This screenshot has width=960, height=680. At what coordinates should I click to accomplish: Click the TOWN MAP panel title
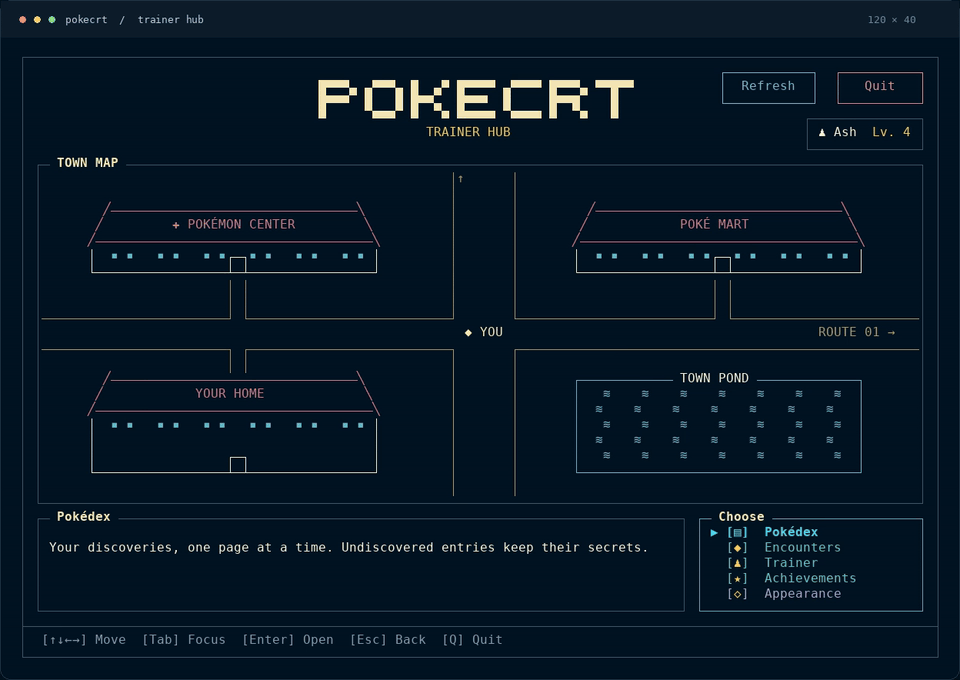pos(88,162)
